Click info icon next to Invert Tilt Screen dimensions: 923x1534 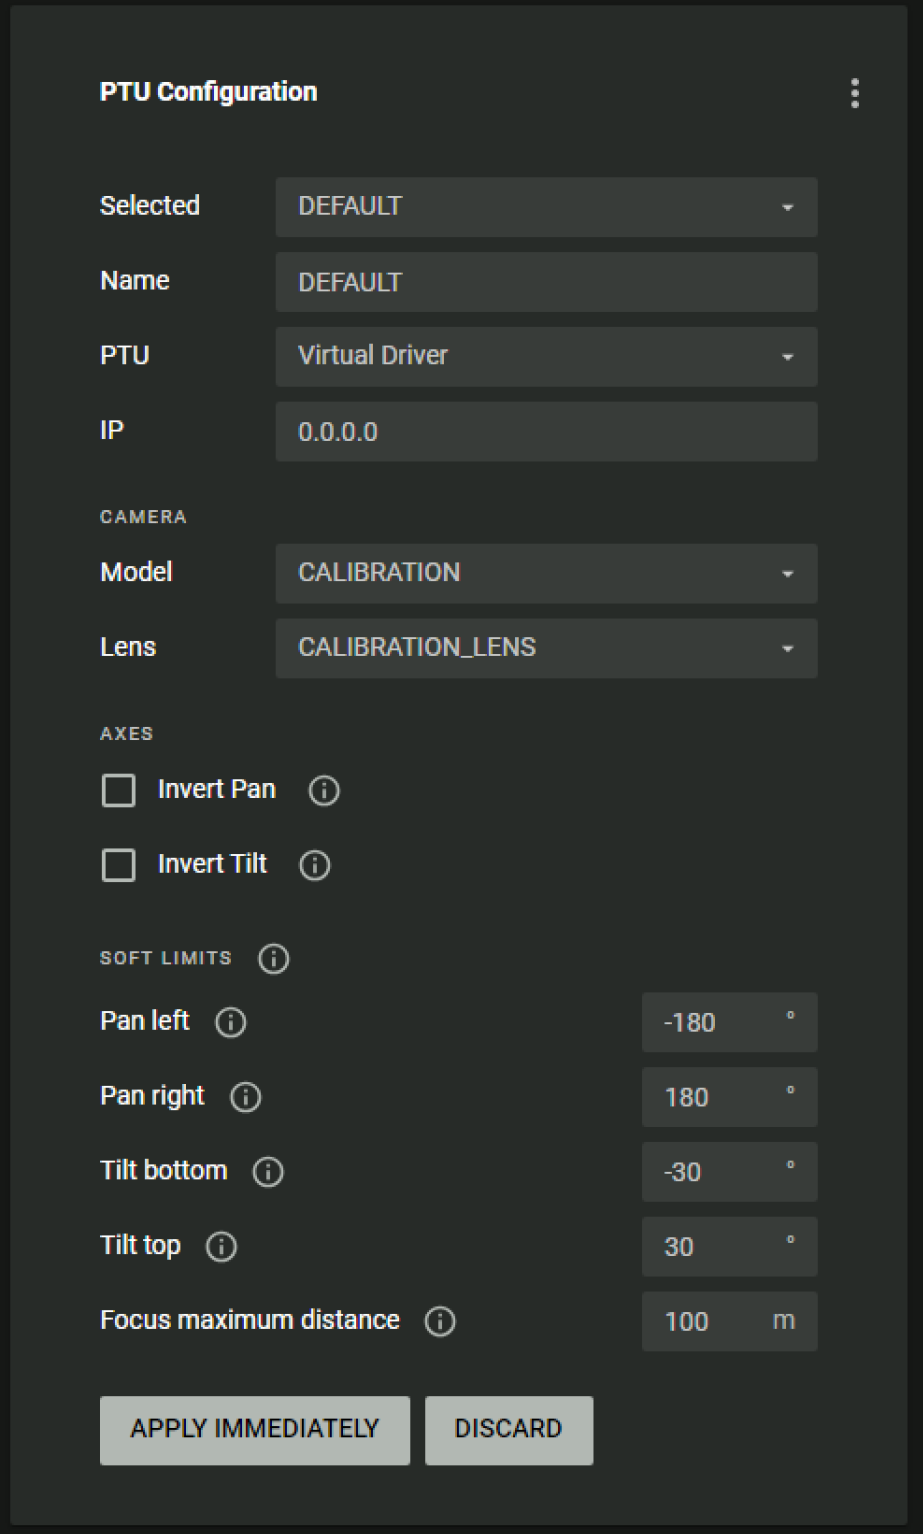point(314,865)
